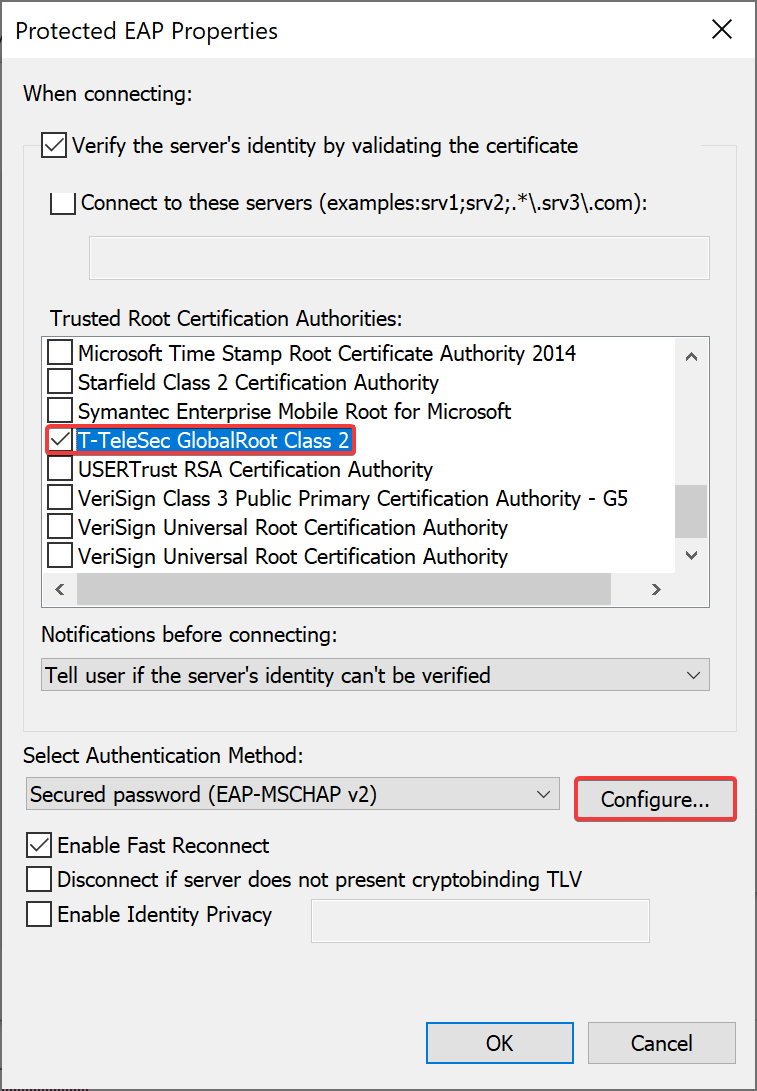Click the horizontal scroll left arrow
The width and height of the screenshot is (757, 1091).
(x=60, y=590)
